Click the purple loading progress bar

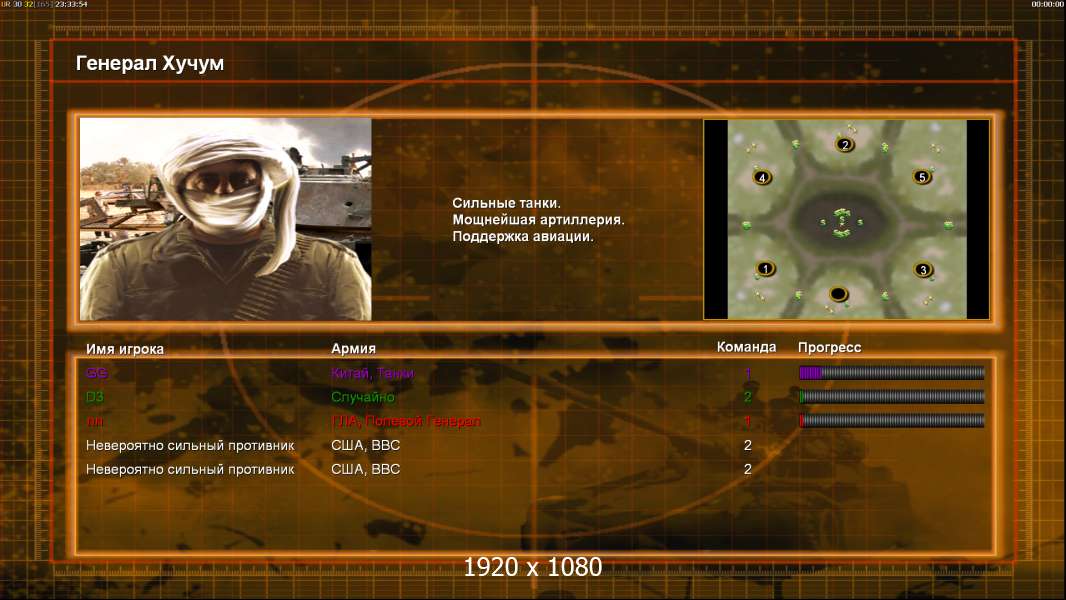[x=891, y=372]
